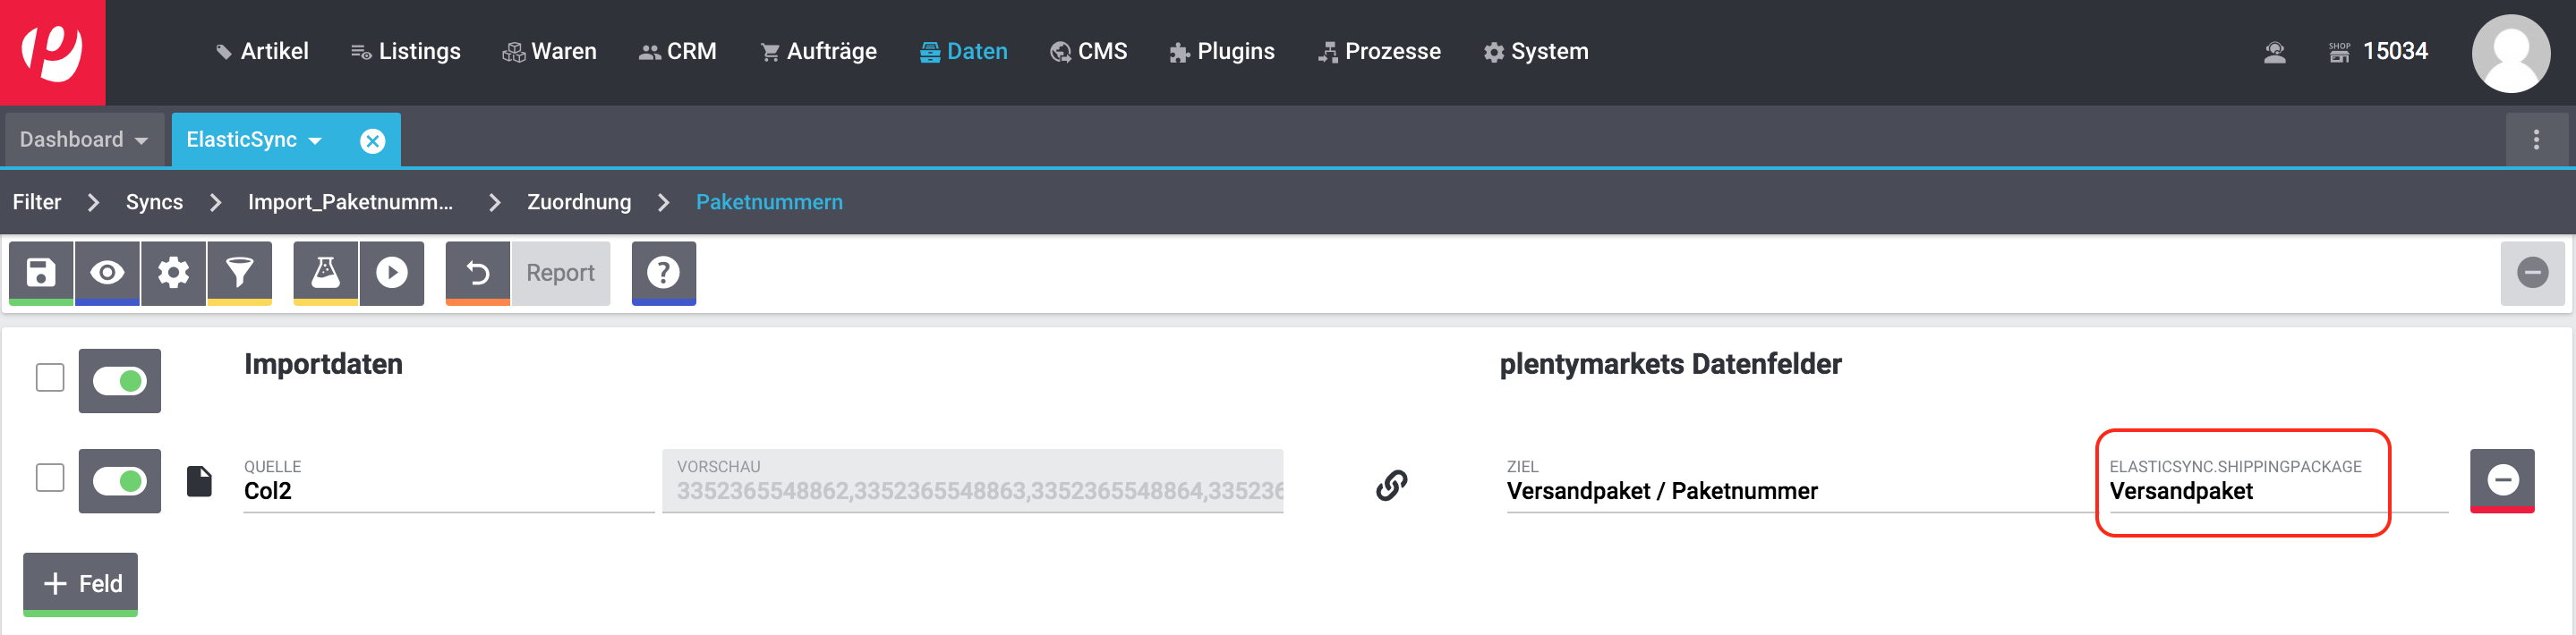The image size is (2576, 635).
Task: Check the Col2 row checkbox
Action: (x=50, y=478)
